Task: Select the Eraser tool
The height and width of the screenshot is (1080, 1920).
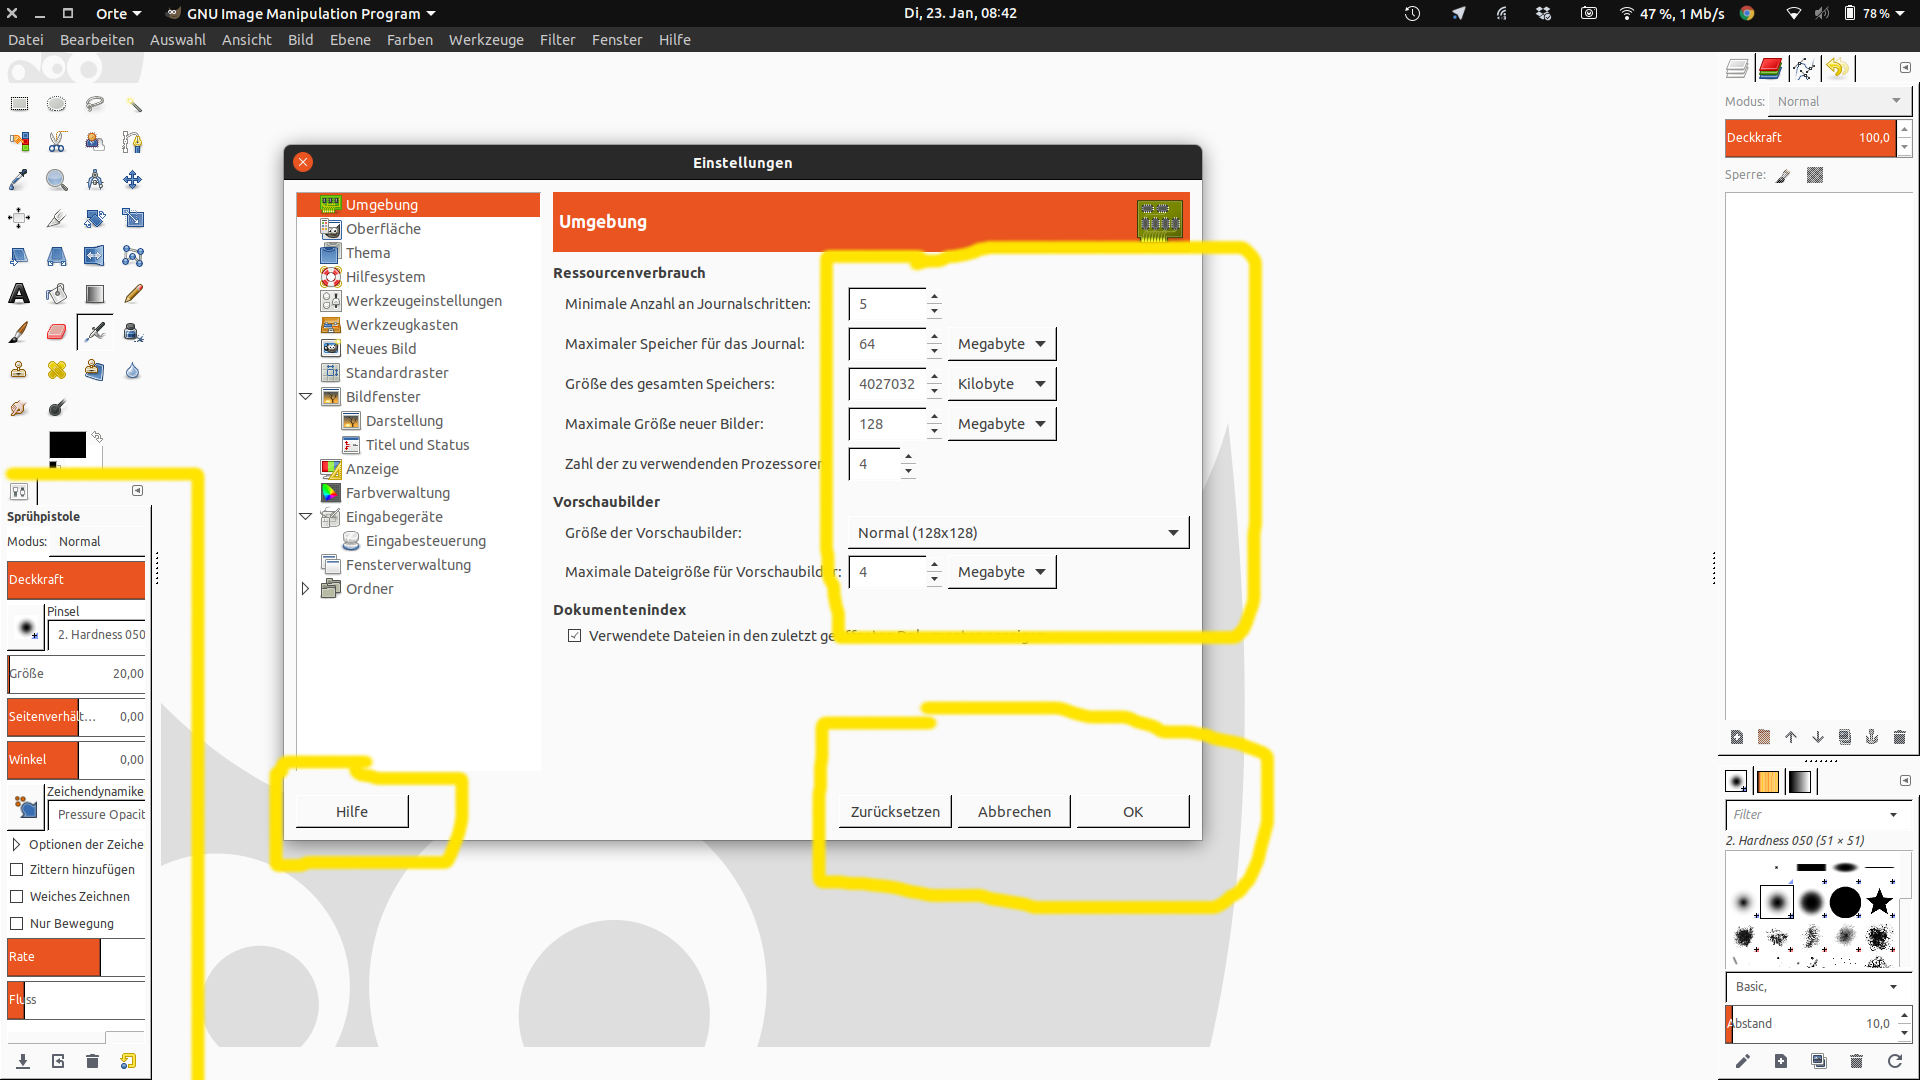Action: coord(57,332)
